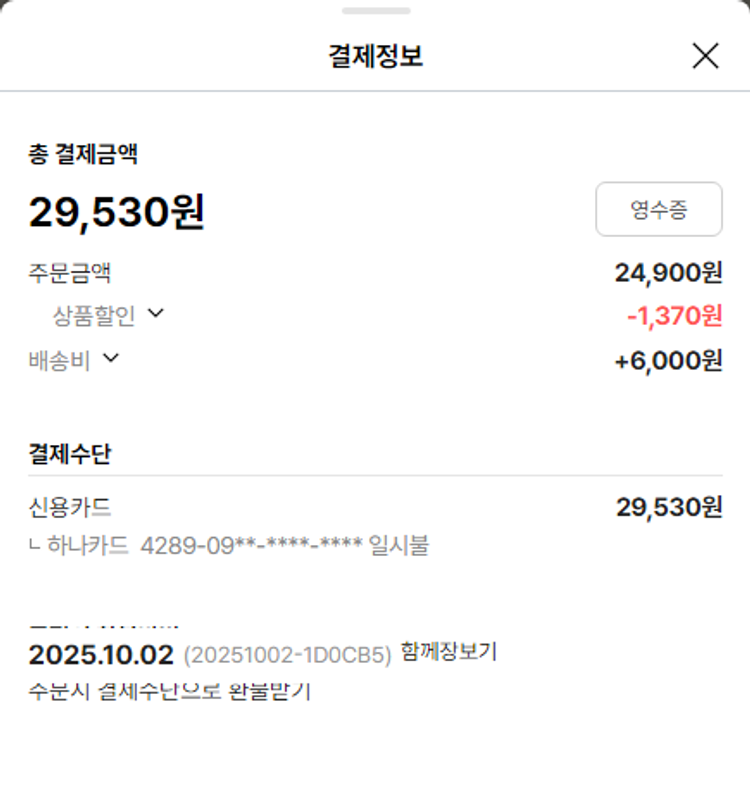The image size is (750, 810).
Task: Click the 신용카드 payment method label
Action: pyautogui.click(x=70, y=507)
